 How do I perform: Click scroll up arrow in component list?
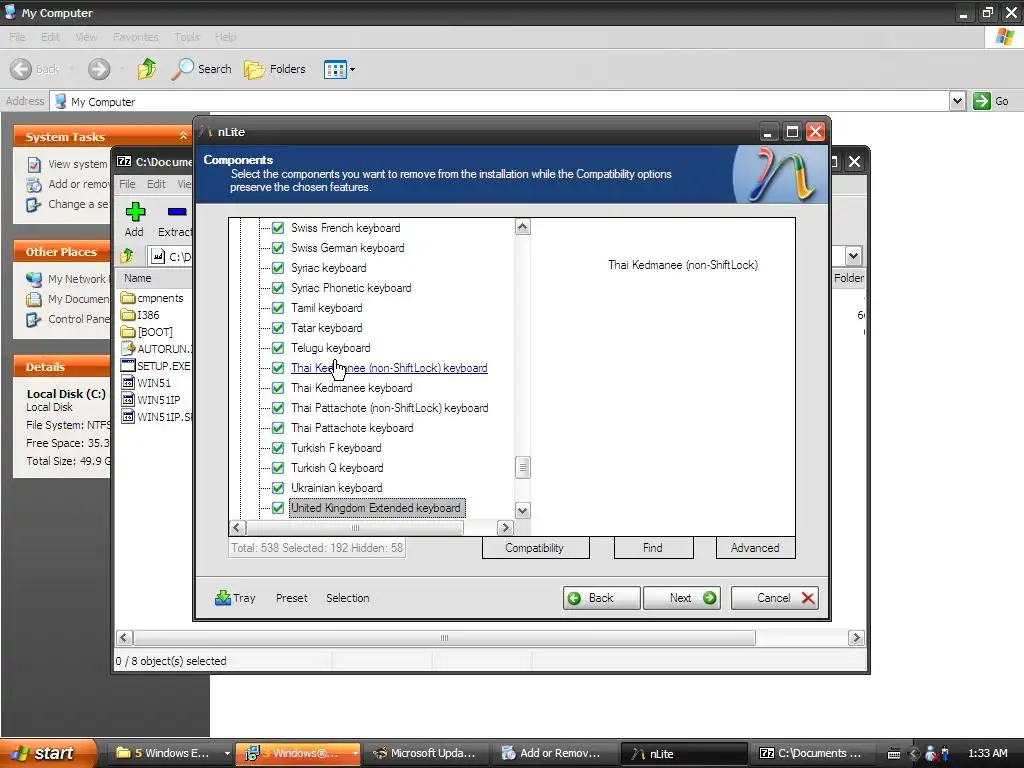[x=522, y=227]
